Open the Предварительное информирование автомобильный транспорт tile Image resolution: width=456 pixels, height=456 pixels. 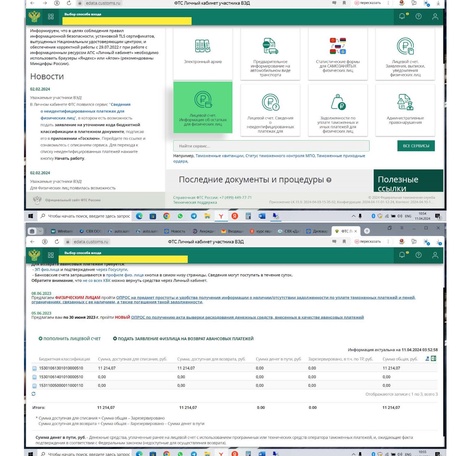pyautogui.click(x=270, y=53)
